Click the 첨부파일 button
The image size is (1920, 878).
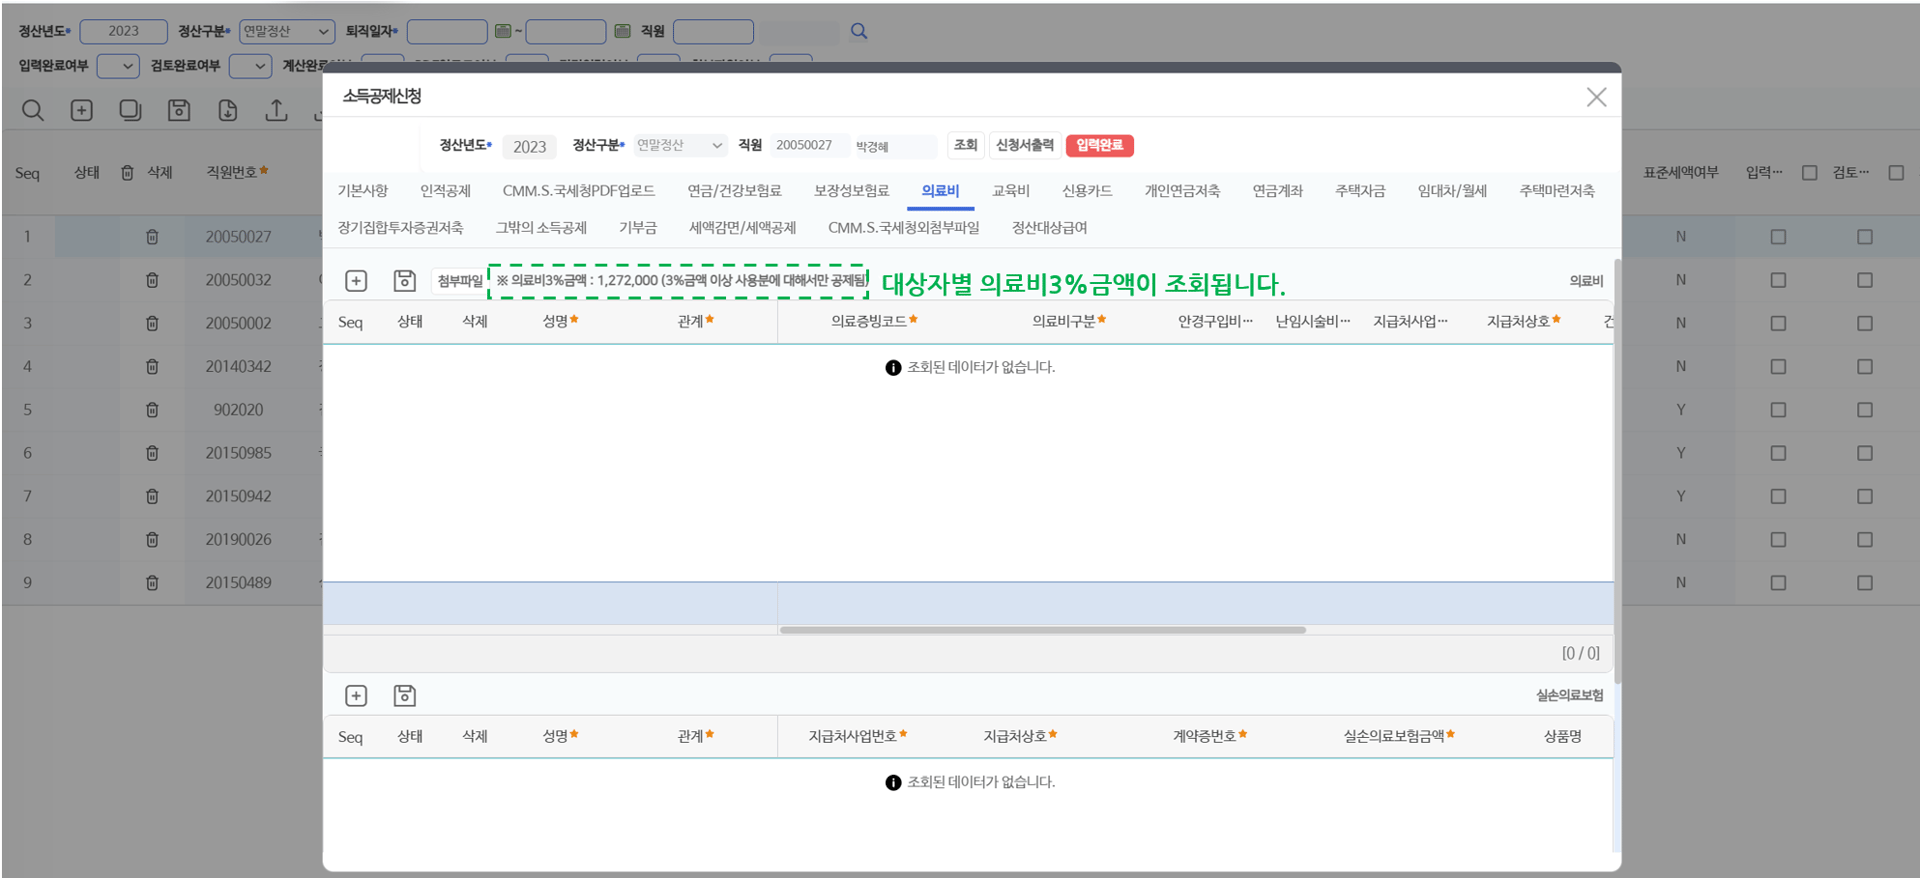460,282
